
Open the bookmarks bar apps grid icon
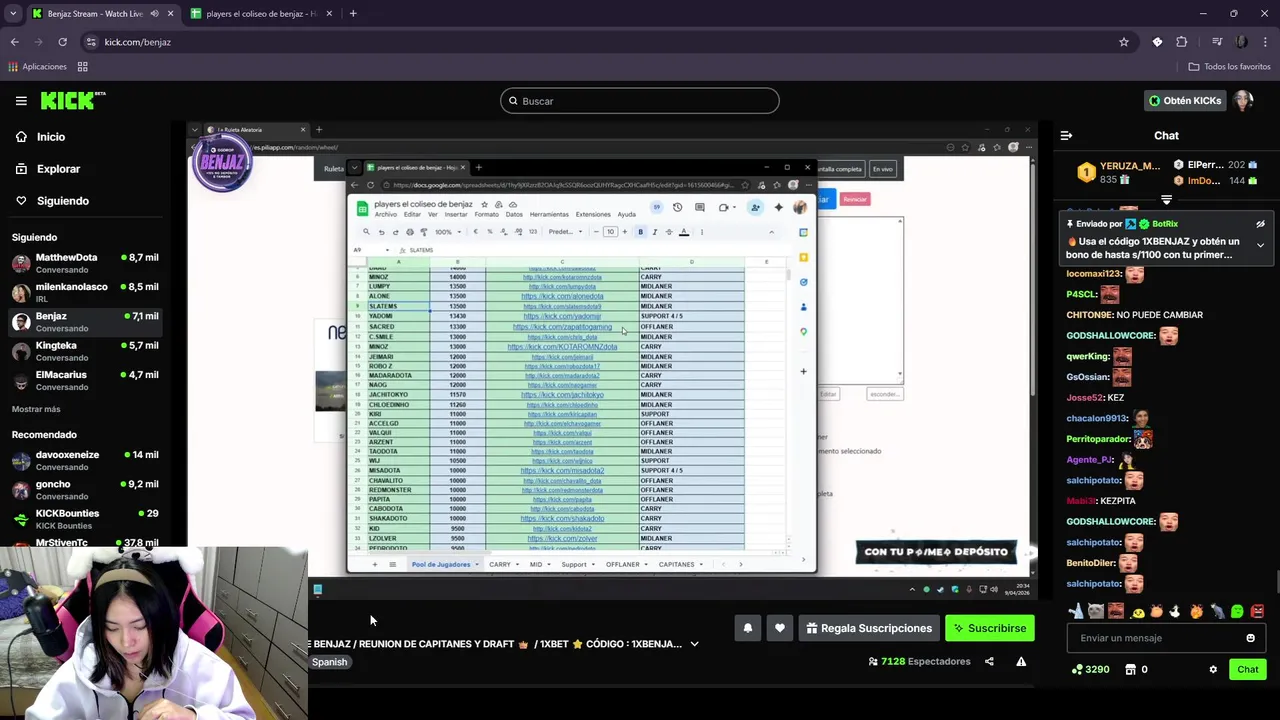(x=82, y=67)
